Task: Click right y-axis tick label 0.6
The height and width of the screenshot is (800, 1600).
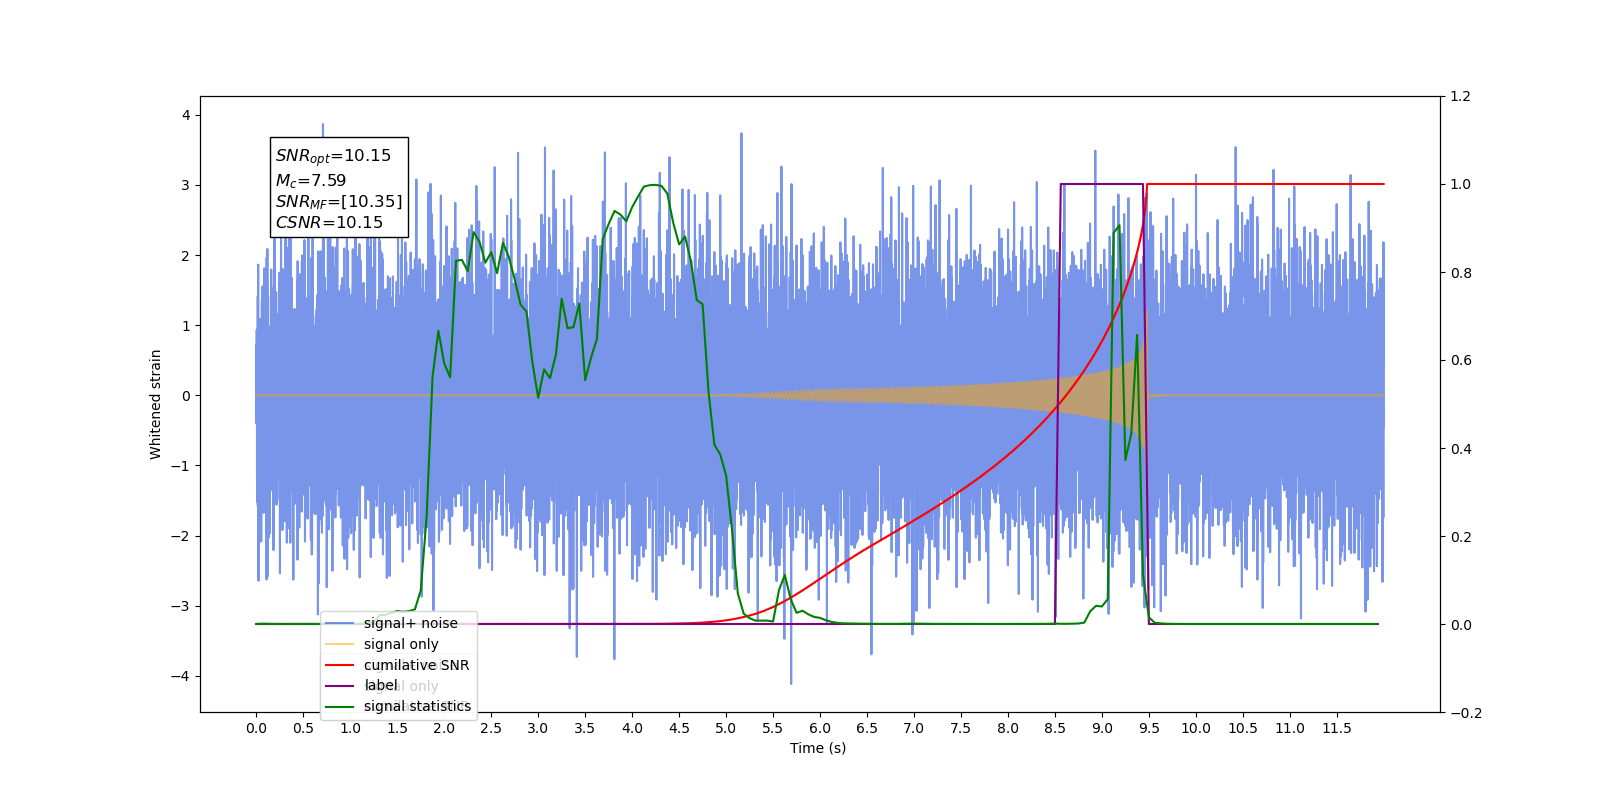Action: [1461, 360]
